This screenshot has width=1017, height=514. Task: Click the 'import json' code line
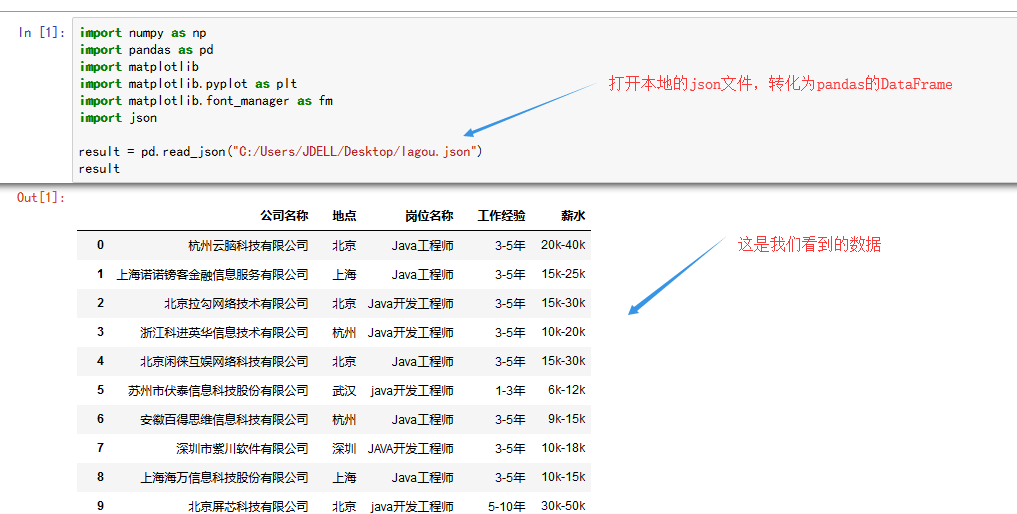118,117
